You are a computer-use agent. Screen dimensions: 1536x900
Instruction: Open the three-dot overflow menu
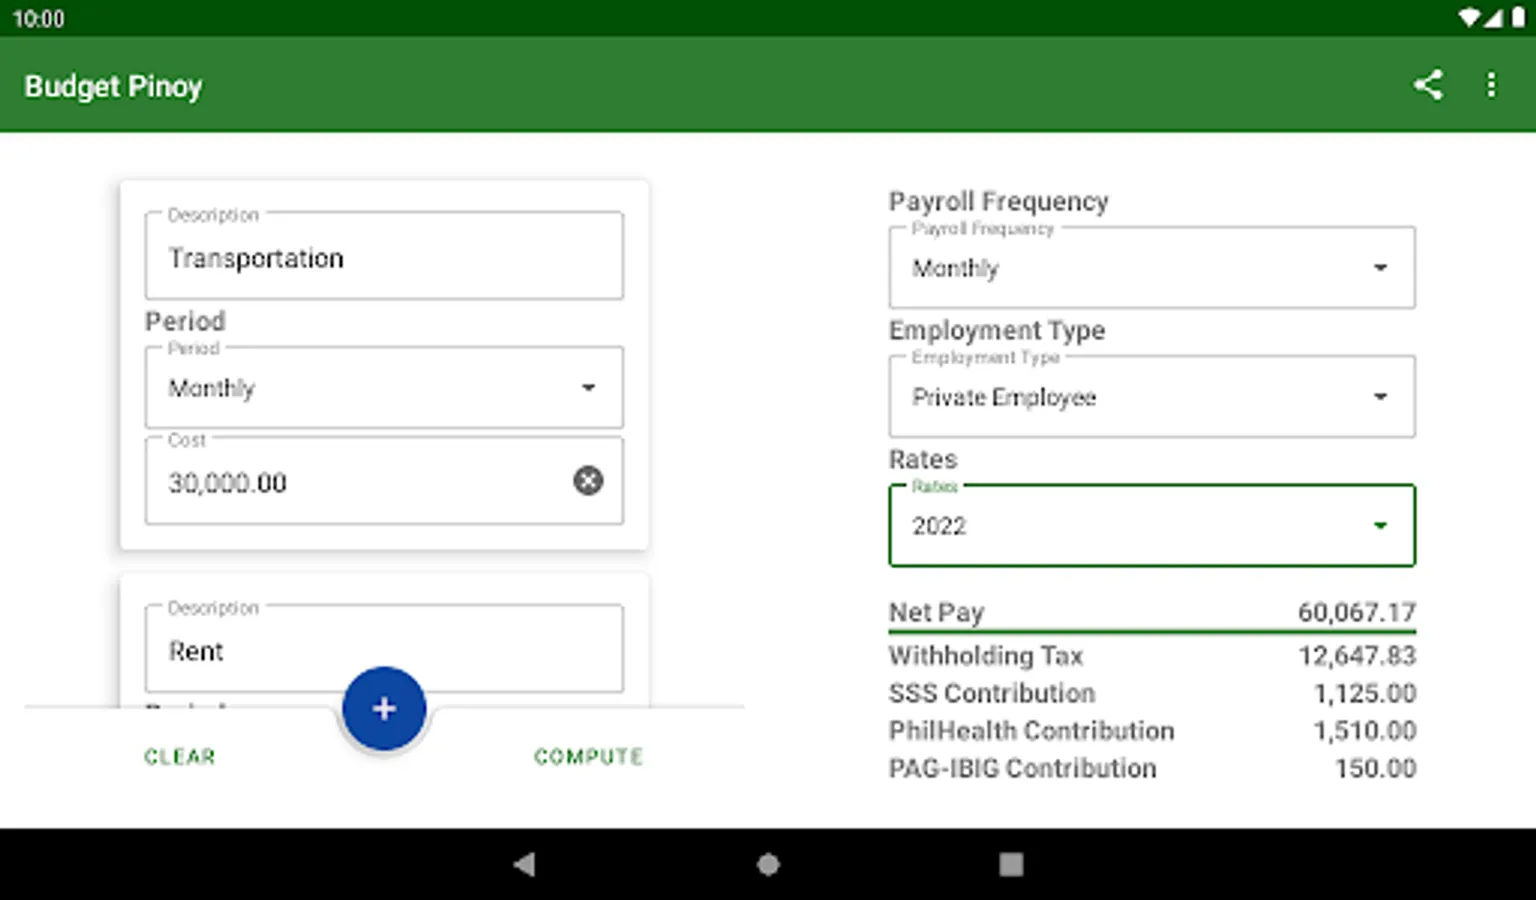[1491, 85]
